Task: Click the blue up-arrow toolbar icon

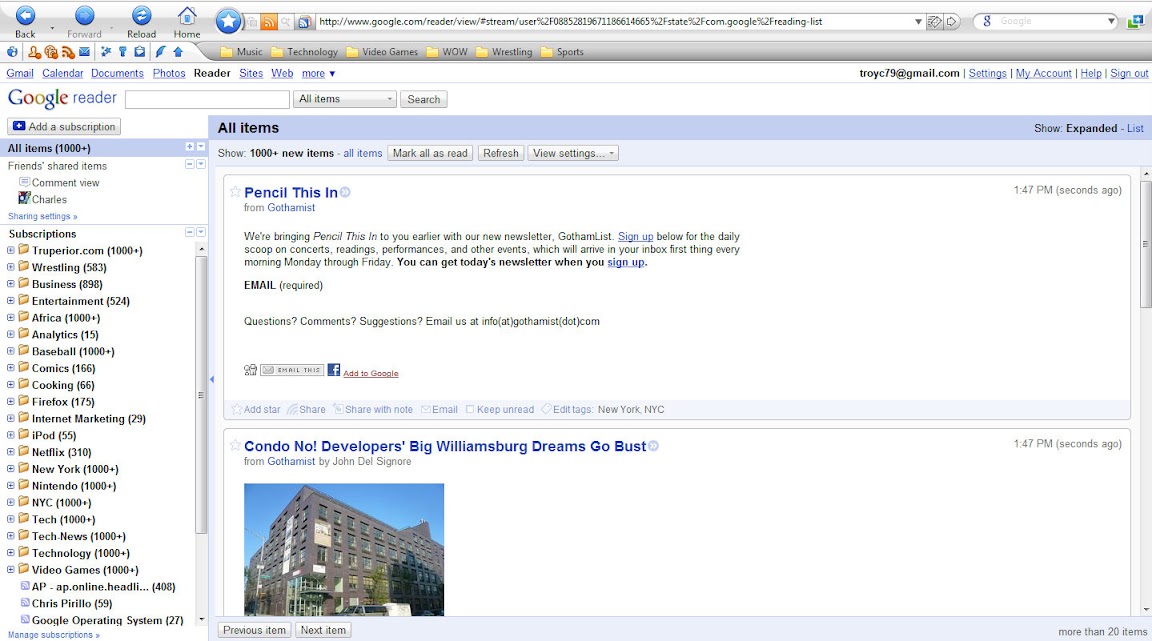Action: 178,51
